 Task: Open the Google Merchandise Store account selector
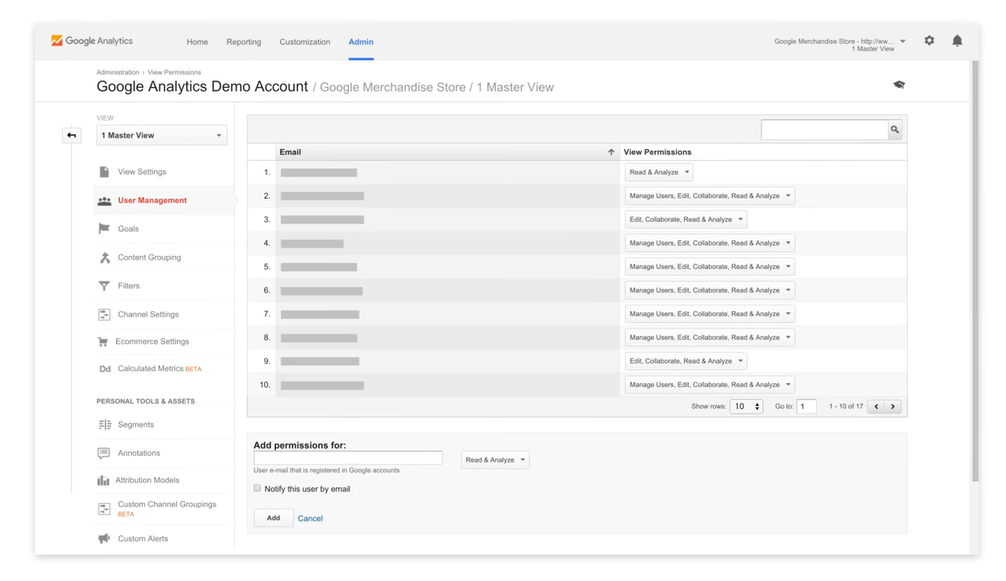click(840, 44)
